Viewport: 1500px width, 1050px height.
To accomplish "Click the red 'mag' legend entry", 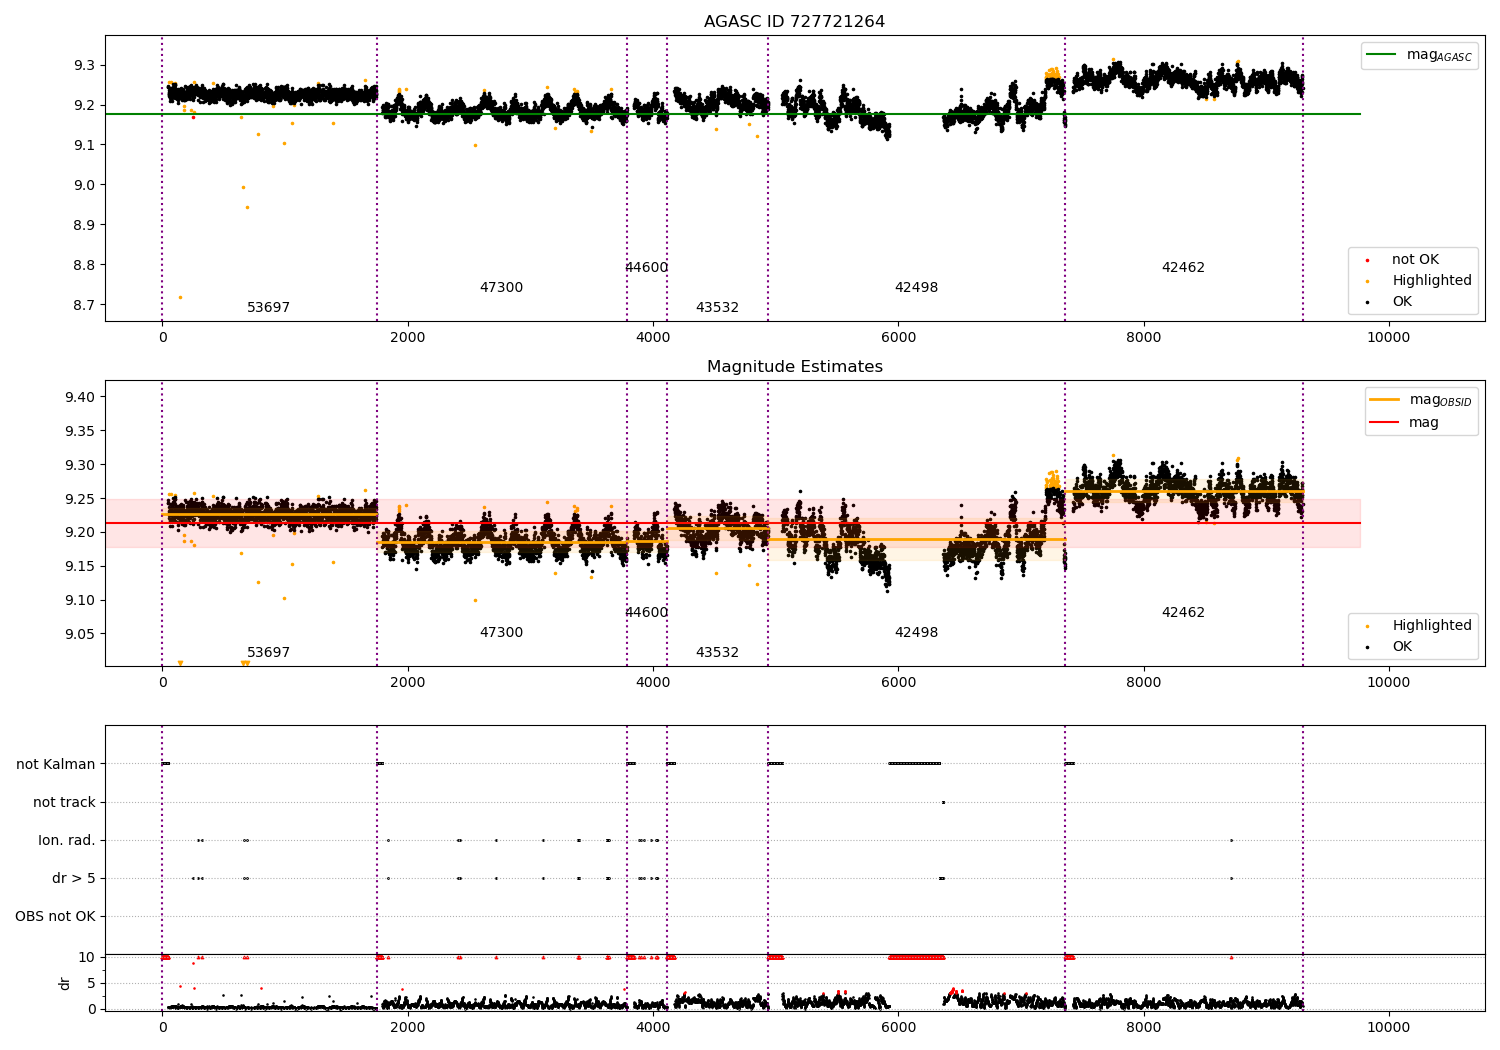I will point(1405,422).
